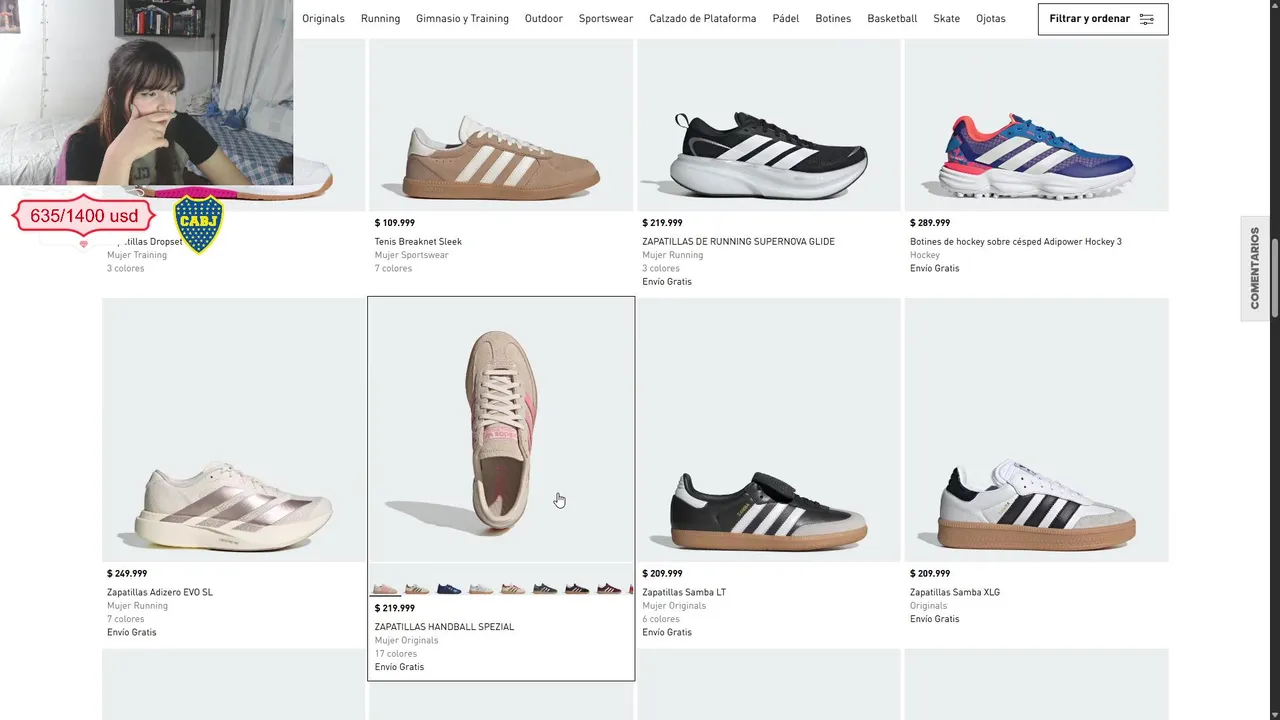The height and width of the screenshot is (720, 1280).
Task: Open the Tenis Breaknet Sleek product title
Action: 418,242
